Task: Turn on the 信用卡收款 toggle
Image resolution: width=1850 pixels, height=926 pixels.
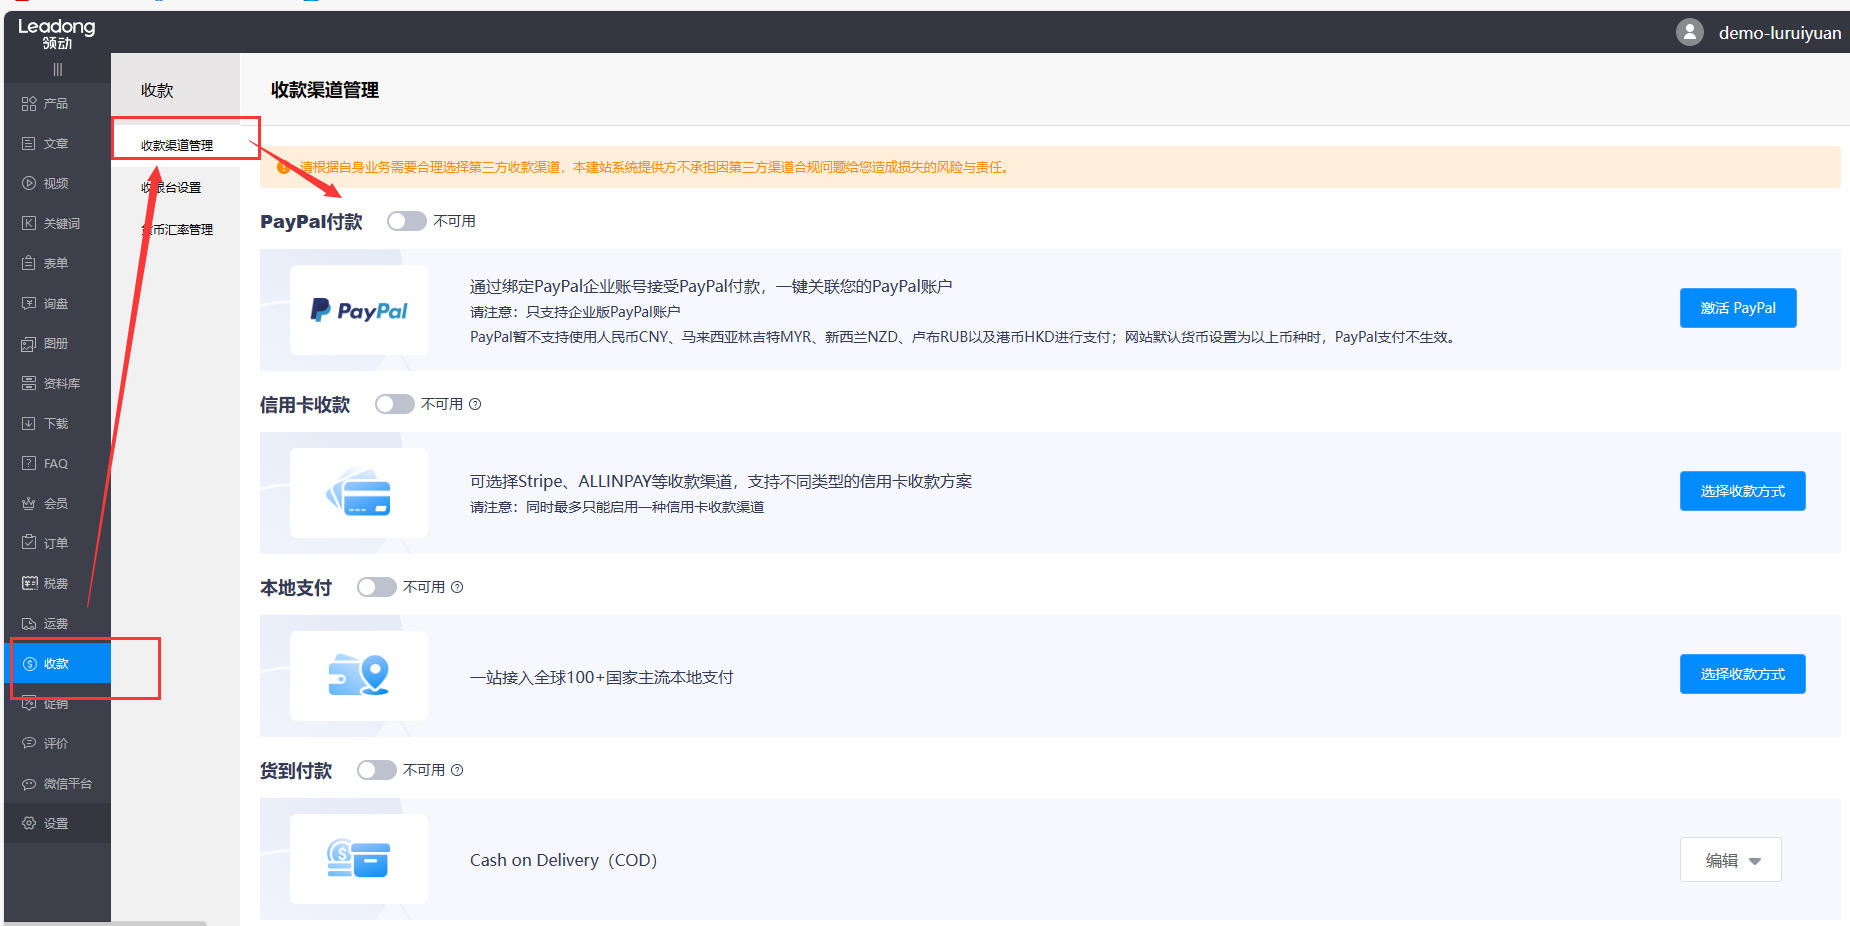Action: (x=394, y=404)
